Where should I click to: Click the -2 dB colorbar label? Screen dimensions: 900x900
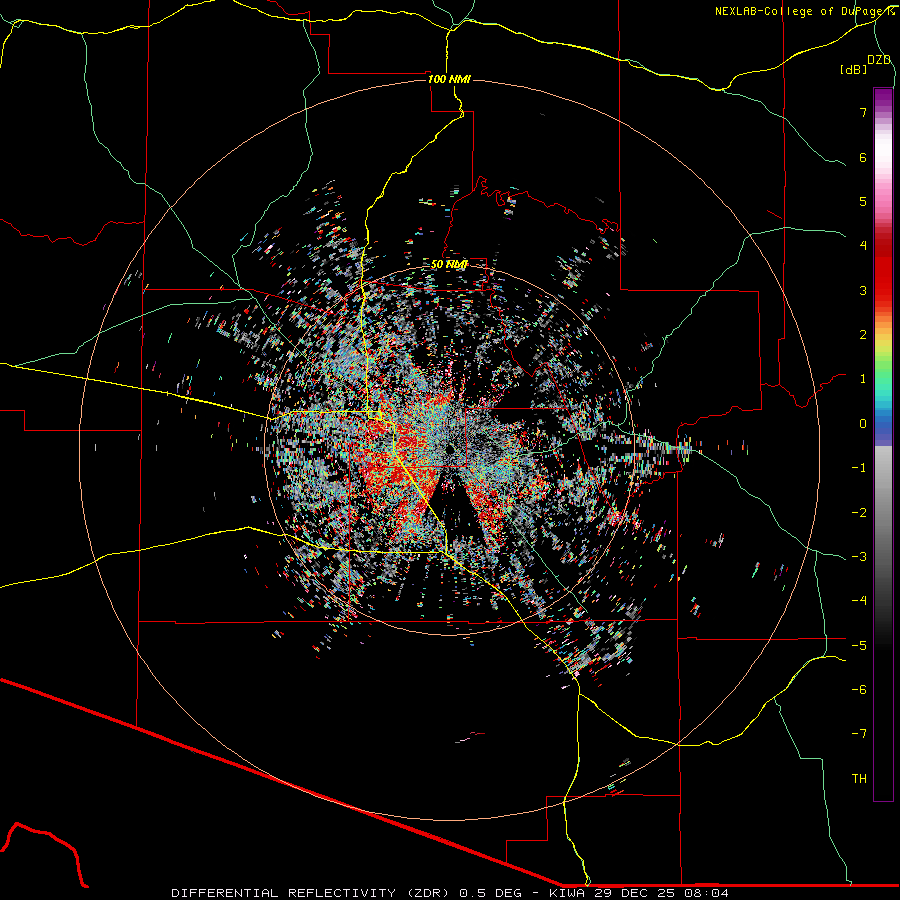pos(859,513)
